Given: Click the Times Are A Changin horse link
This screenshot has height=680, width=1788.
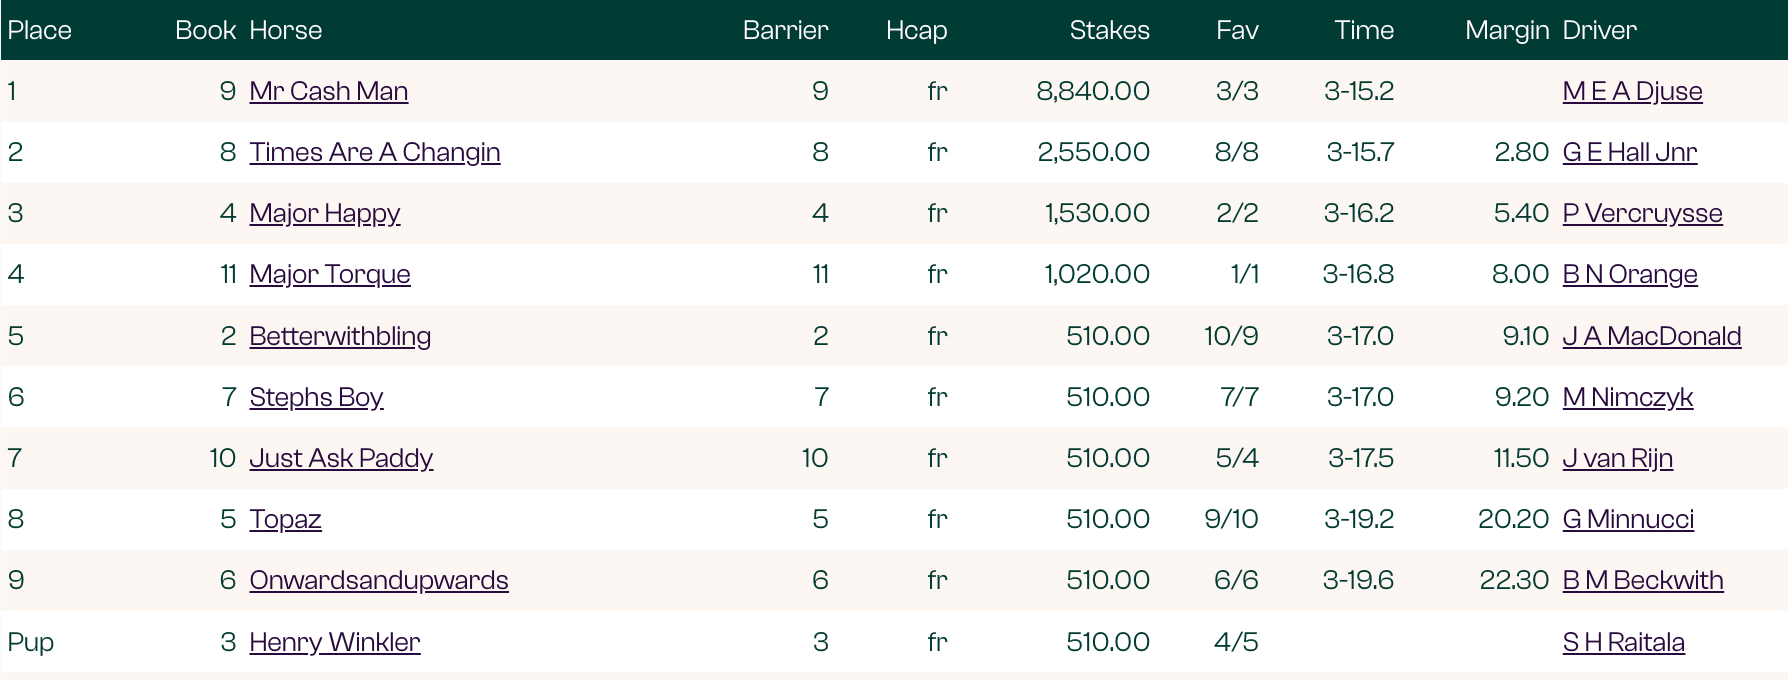Looking at the screenshot, I should click(x=374, y=152).
